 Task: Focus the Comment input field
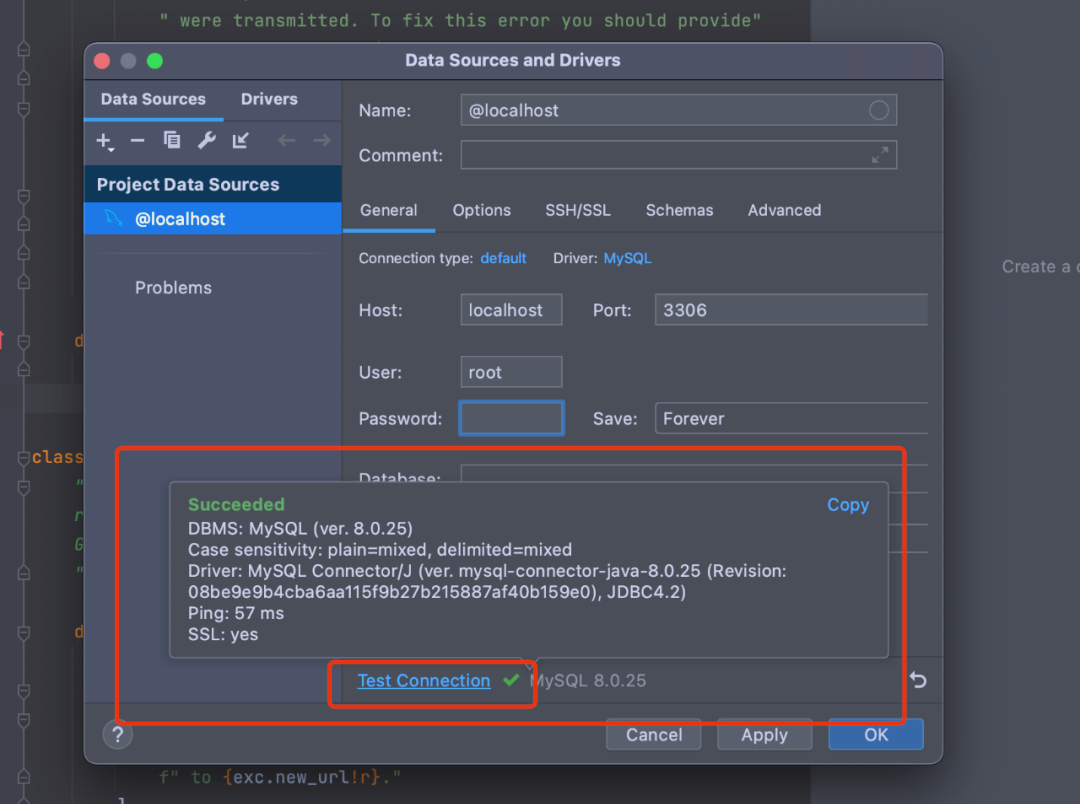pos(678,155)
